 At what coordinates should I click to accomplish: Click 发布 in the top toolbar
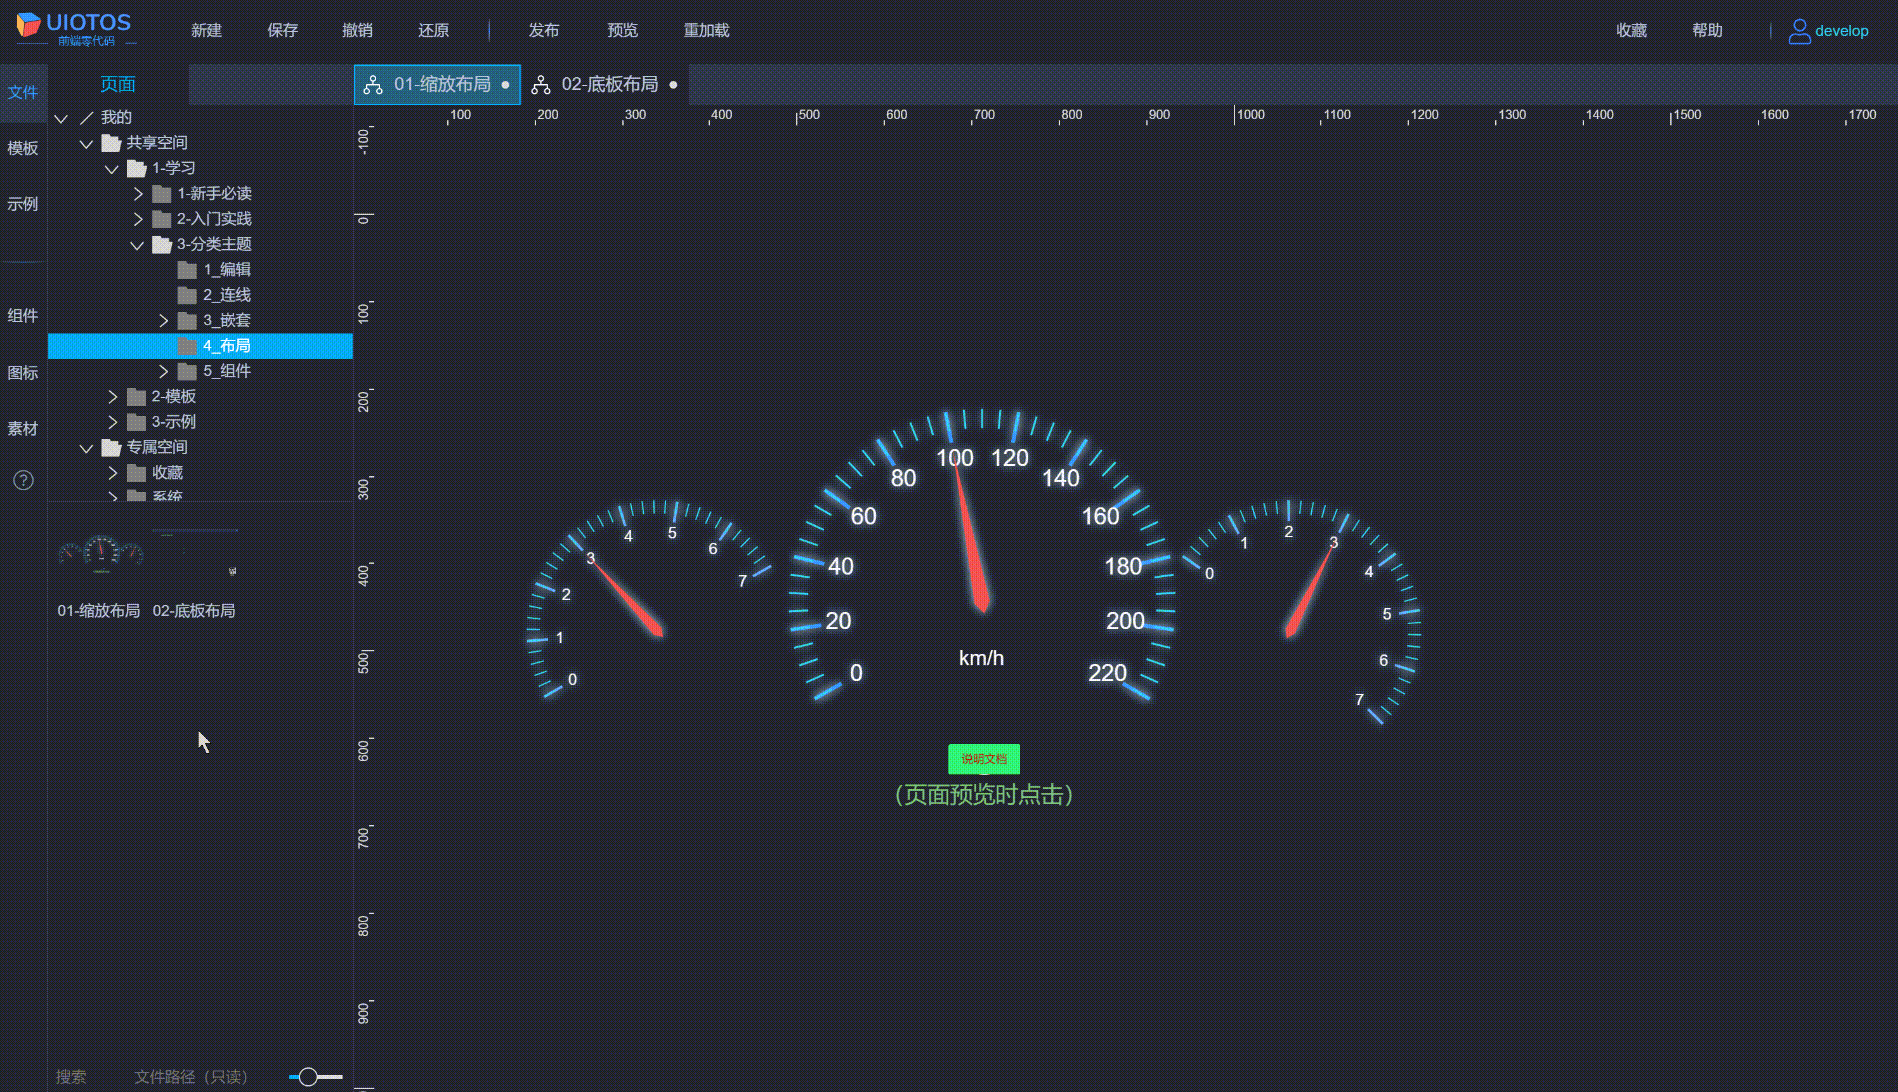click(x=543, y=31)
